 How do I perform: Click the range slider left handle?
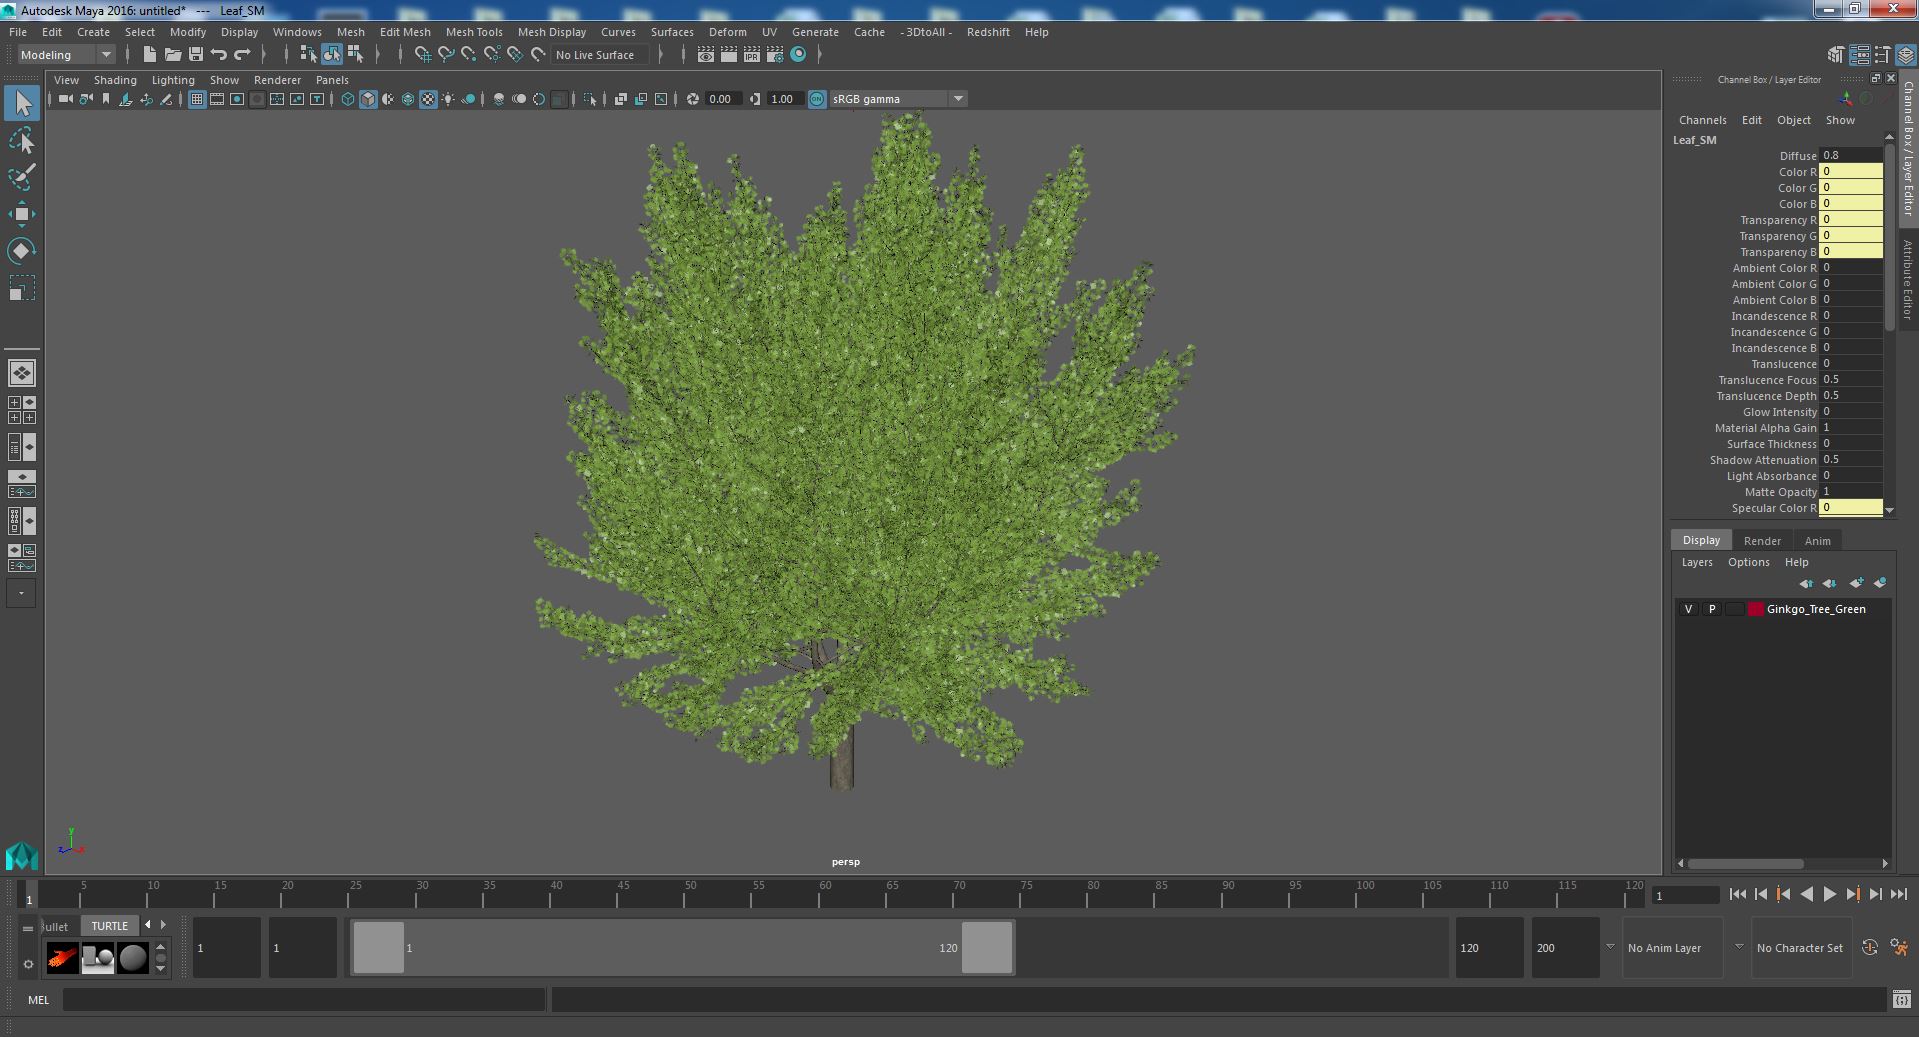point(379,947)
